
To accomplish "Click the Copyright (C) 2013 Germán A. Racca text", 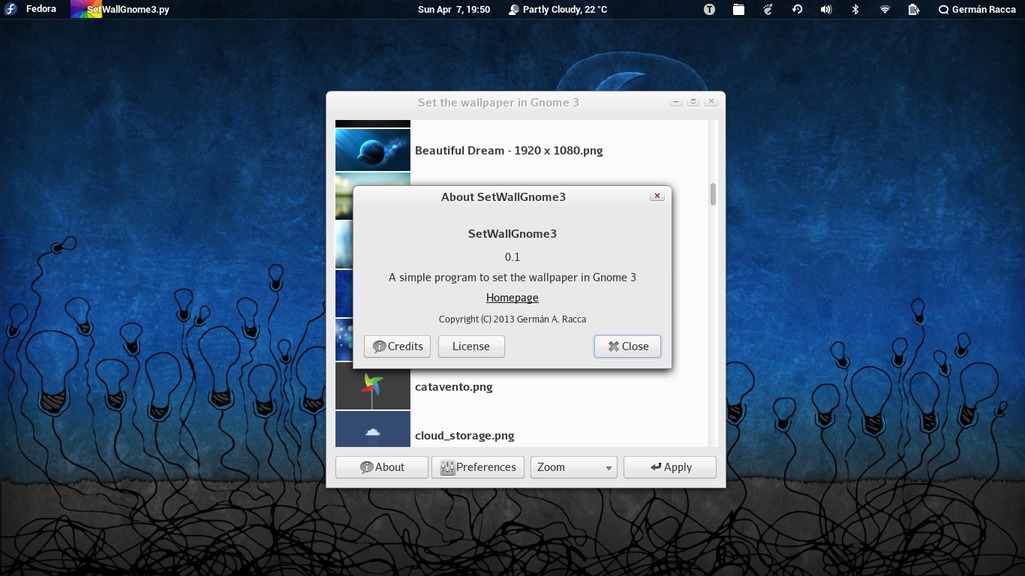I will point(512,319).
